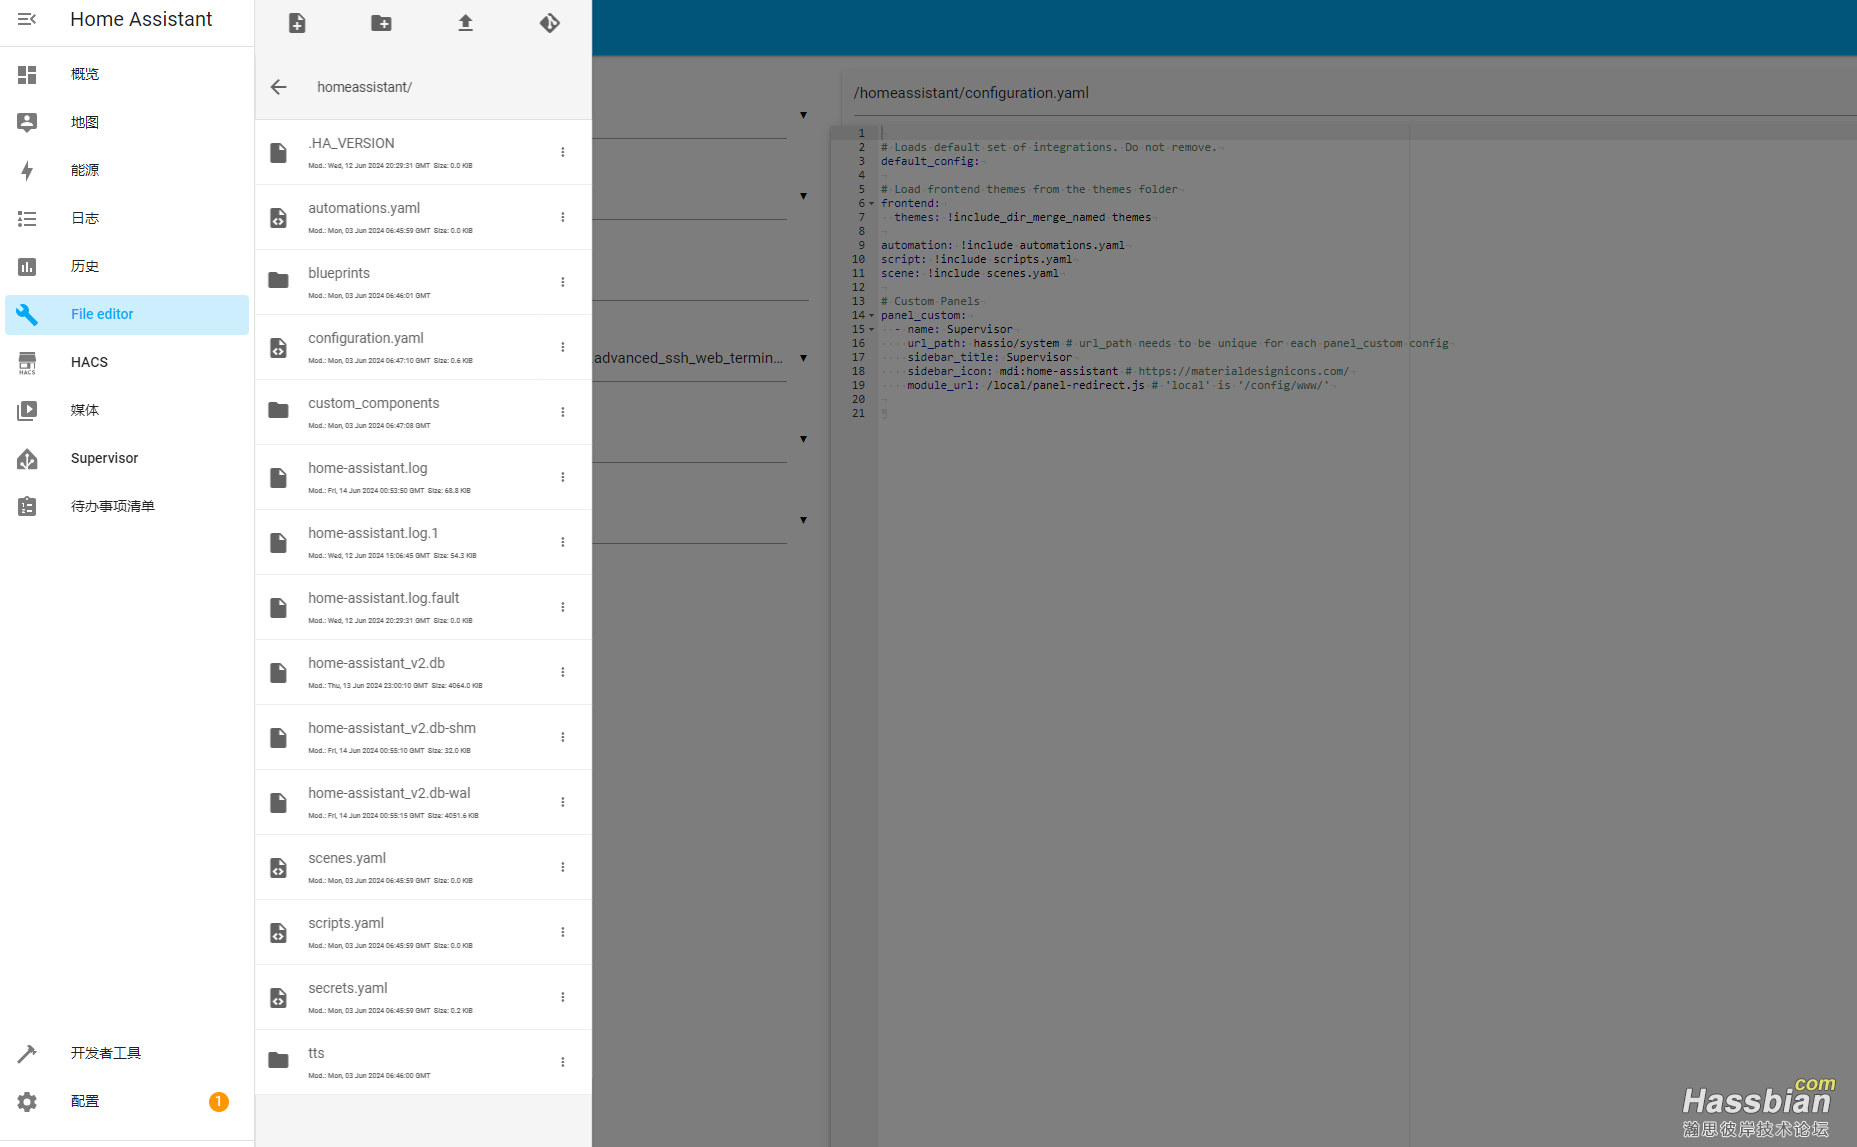This screenshot has height=1147, width=1857.
Task: Open options menu for scenes.yaml
Action: click(563, 867)
